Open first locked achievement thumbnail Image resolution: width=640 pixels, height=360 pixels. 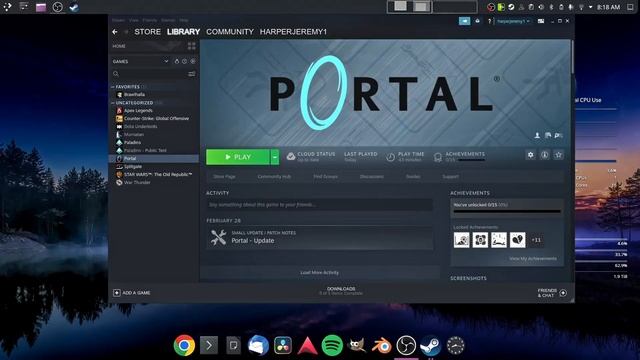[x=462, y=240]
